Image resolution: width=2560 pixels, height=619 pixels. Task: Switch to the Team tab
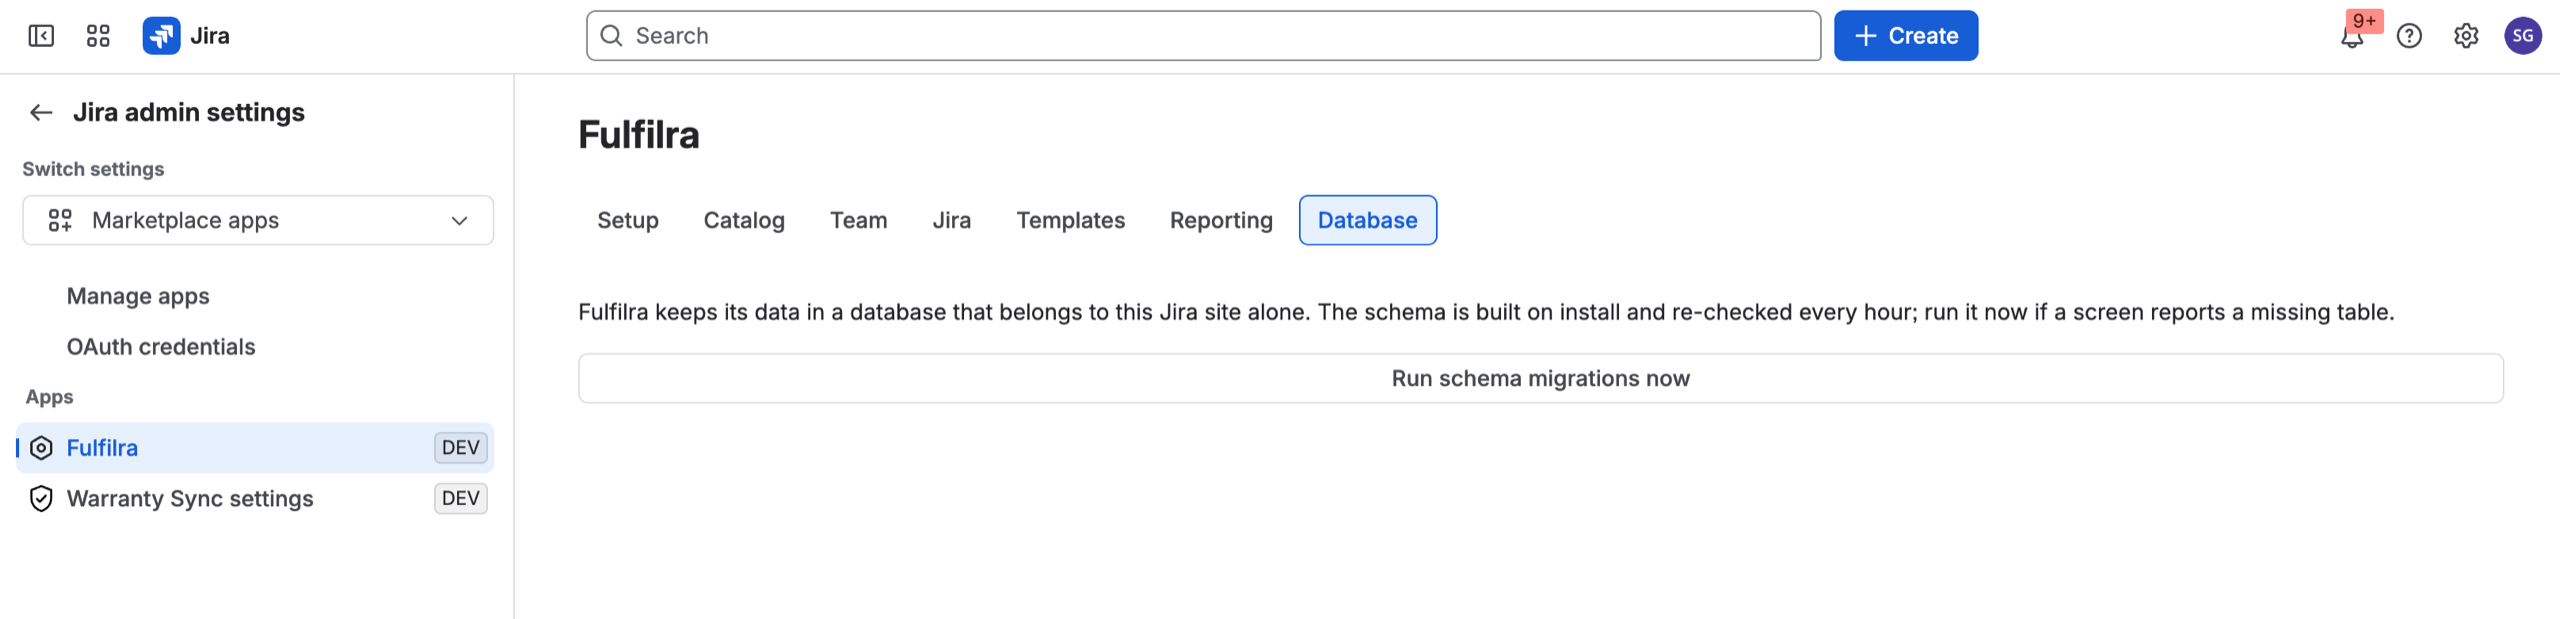859,221
